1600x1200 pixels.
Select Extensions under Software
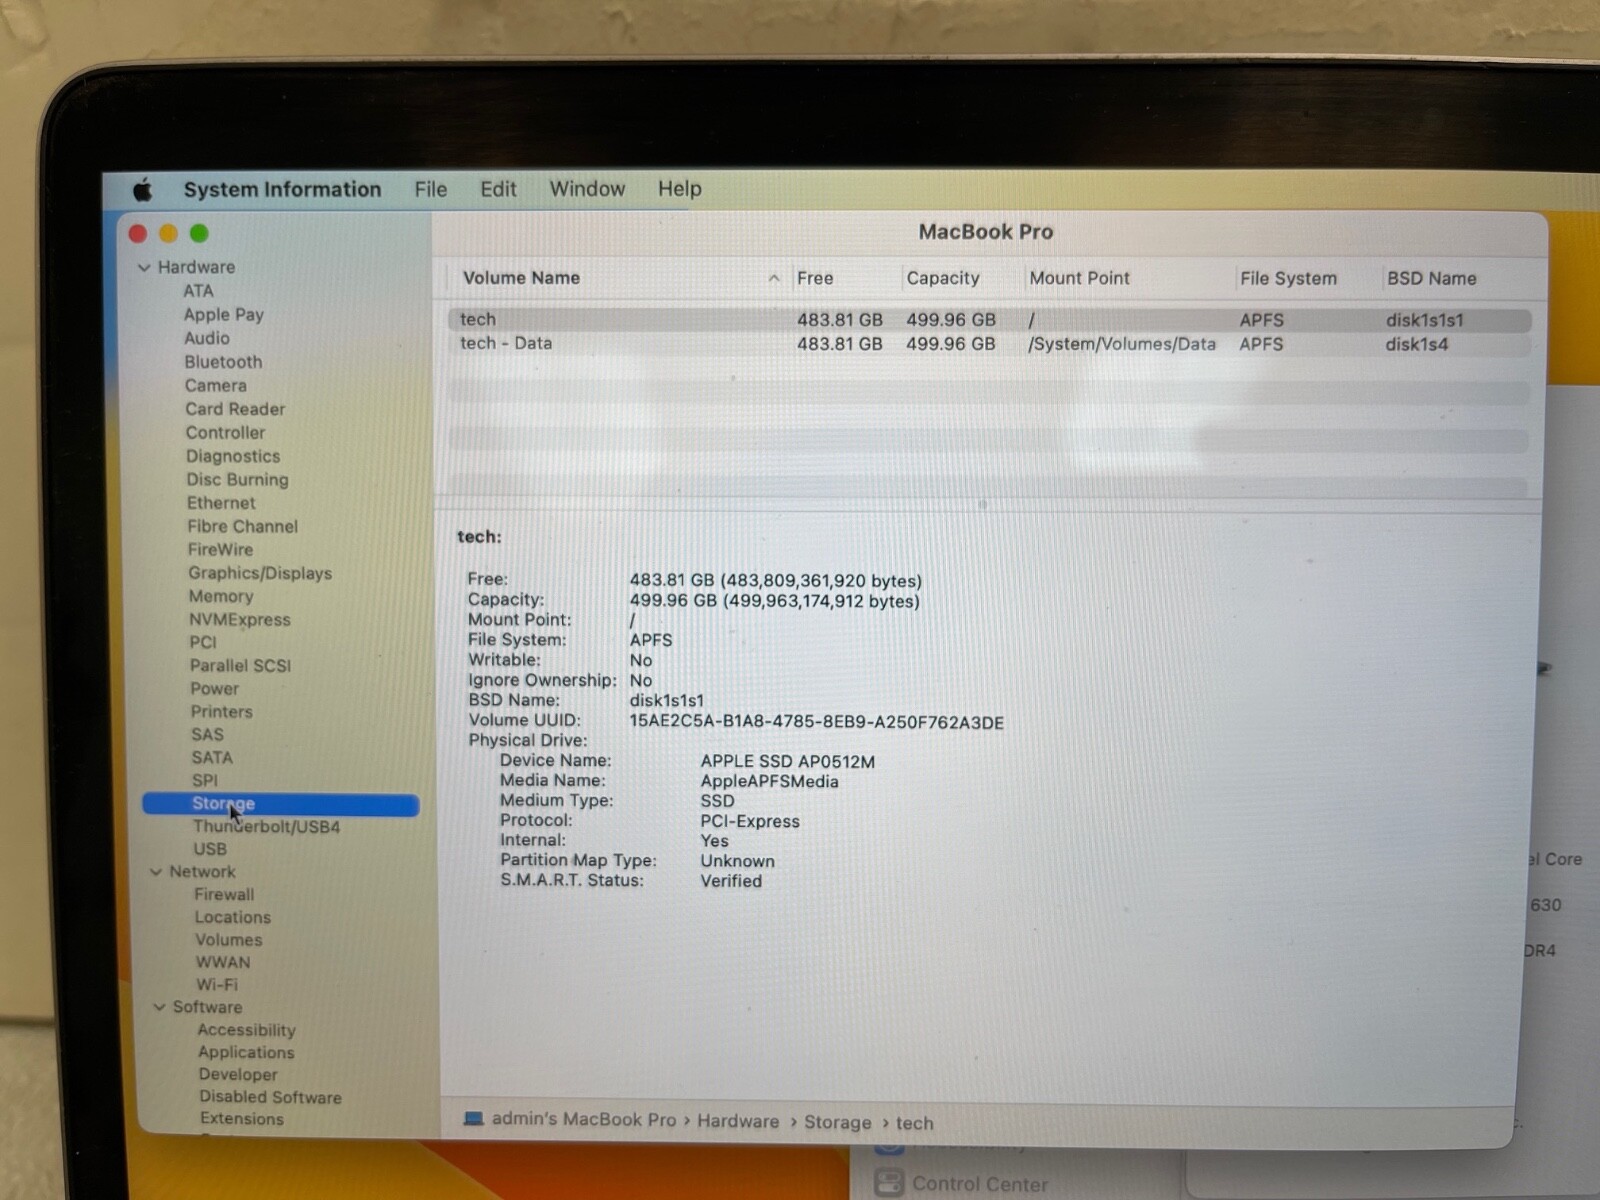pyautogui.click(x=242, y=1119)
